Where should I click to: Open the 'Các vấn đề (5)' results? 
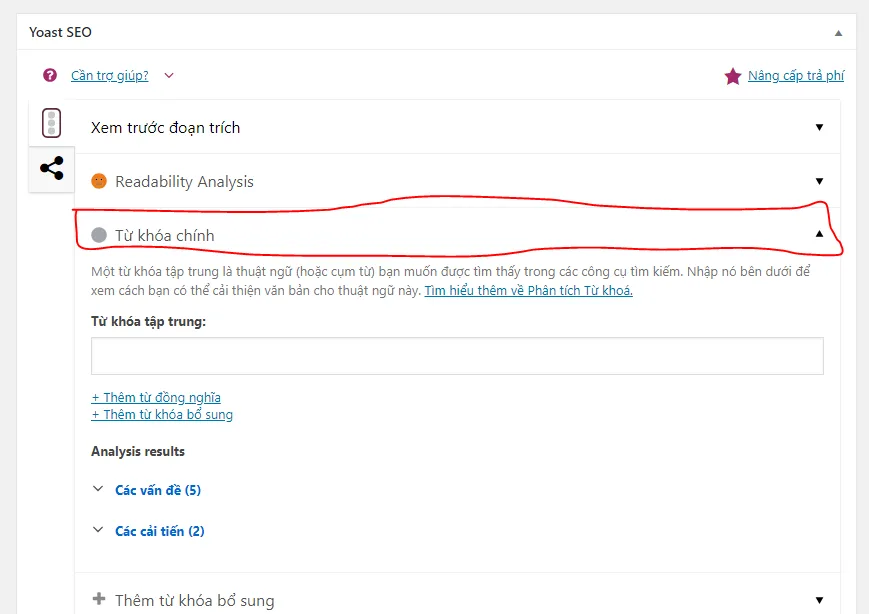158,490
